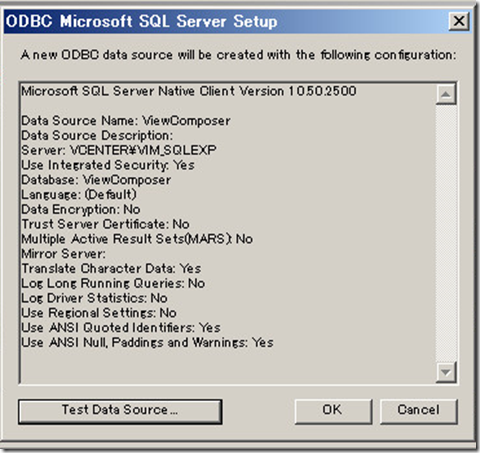The image size is (480, 453).
Task: Click the 'Log Driver Statistics: No' line
Action: click(x=94, y=298)
